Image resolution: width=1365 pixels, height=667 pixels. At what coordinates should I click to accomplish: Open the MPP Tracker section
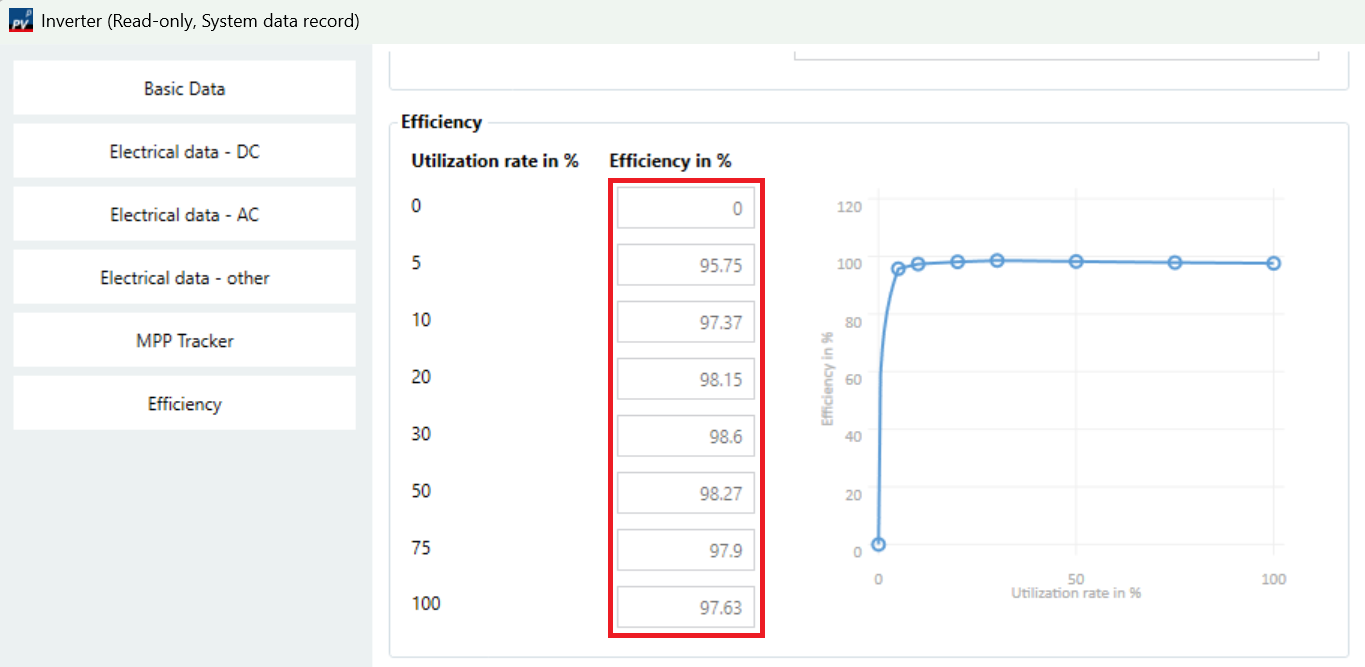(184, 341)
